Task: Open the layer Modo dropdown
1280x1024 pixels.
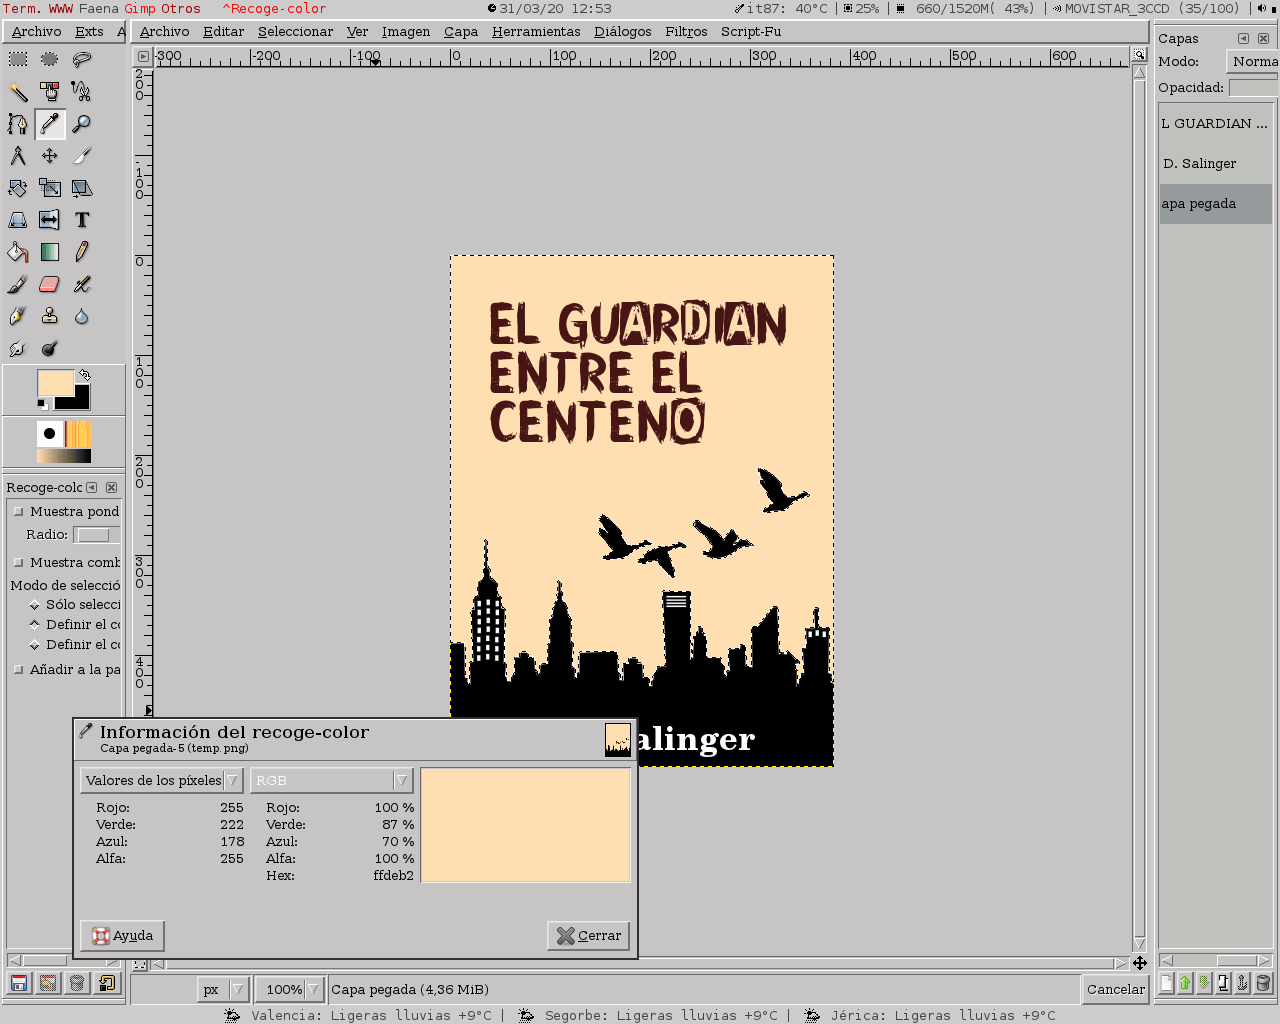Action: click(x=1253, y=62)
